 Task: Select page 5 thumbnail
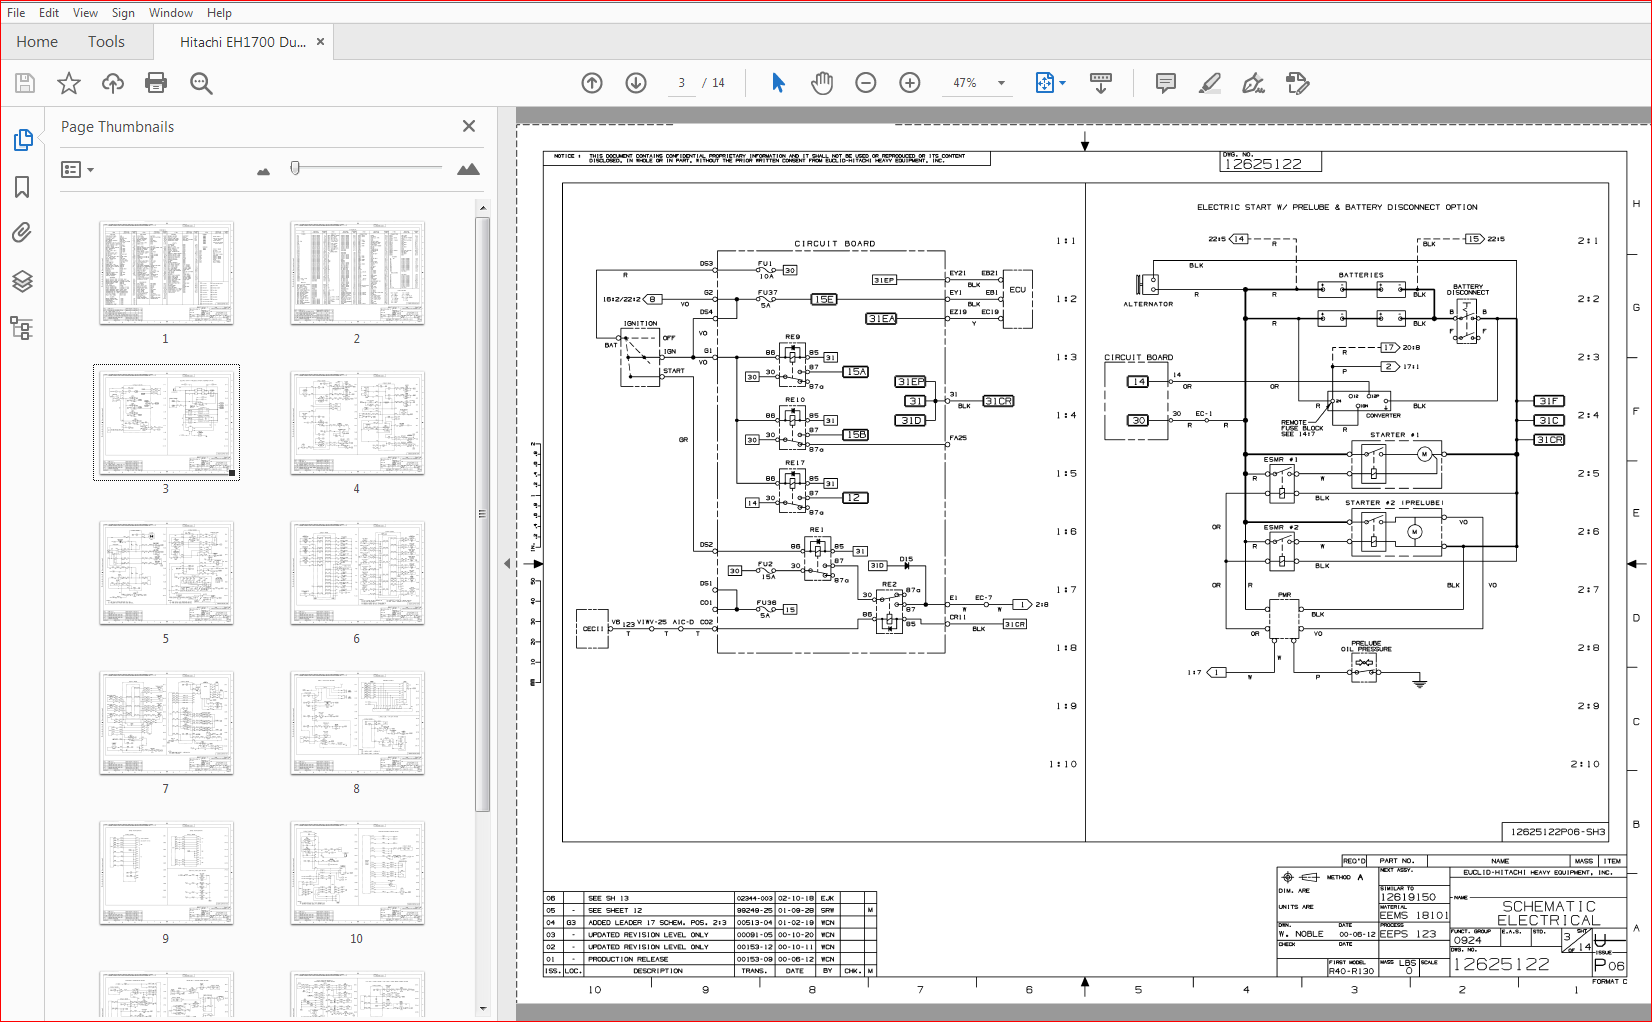[x=166, y=573]
